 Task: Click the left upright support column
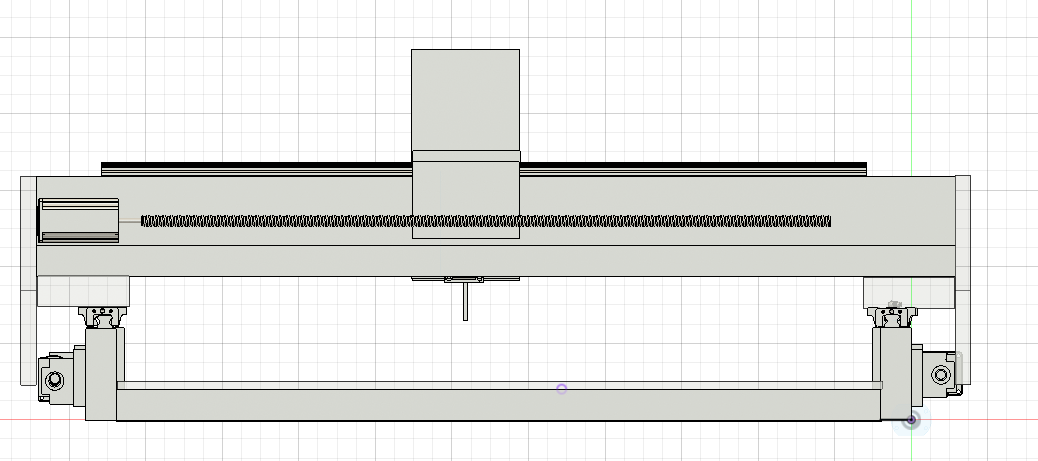click(x=101, y=375)
